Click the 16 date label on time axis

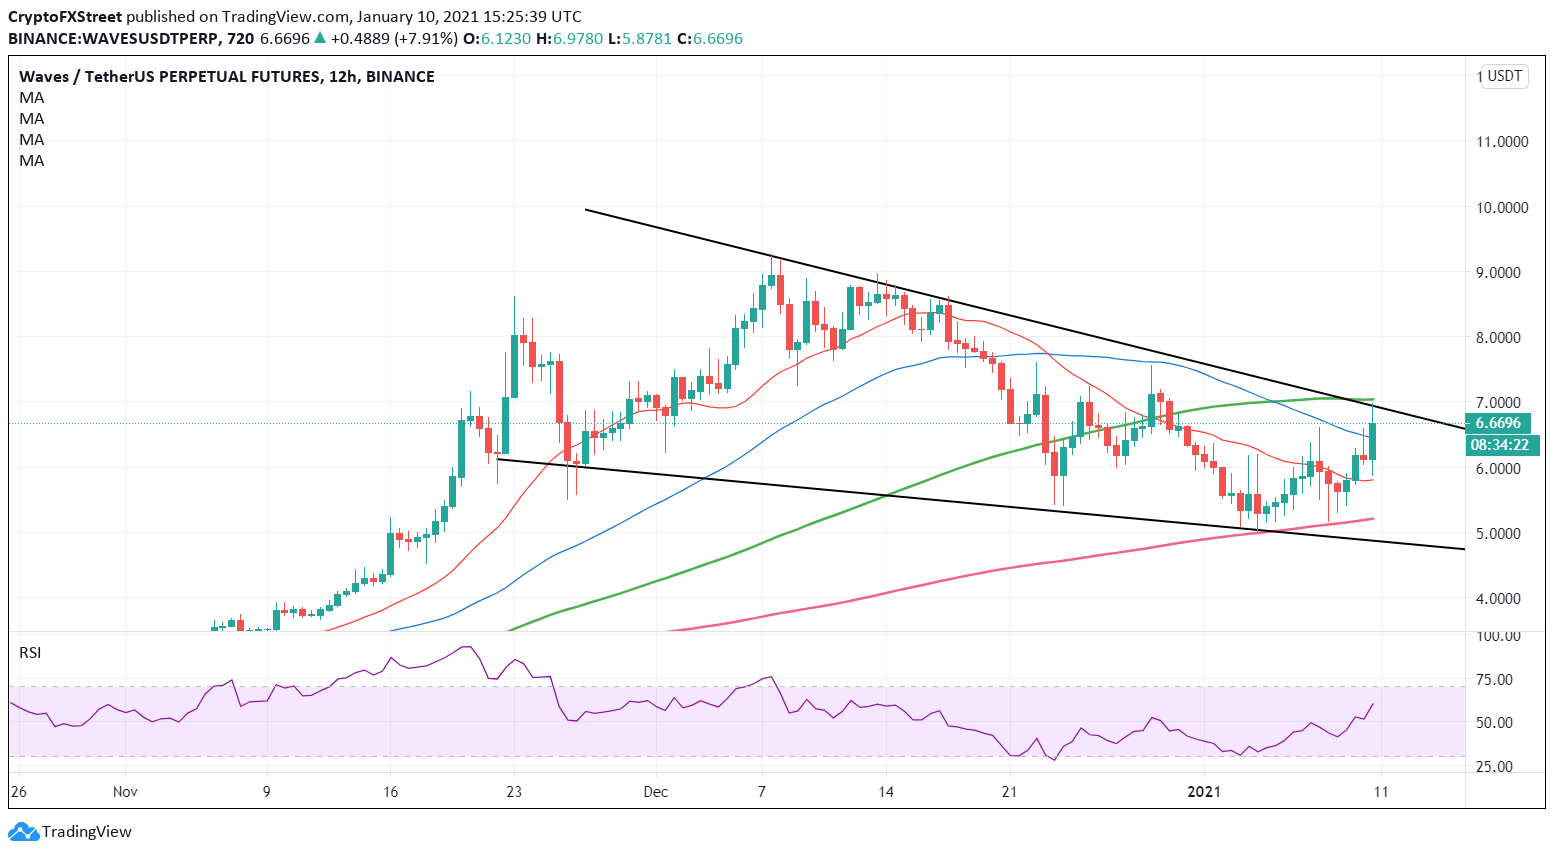point(390,792)
